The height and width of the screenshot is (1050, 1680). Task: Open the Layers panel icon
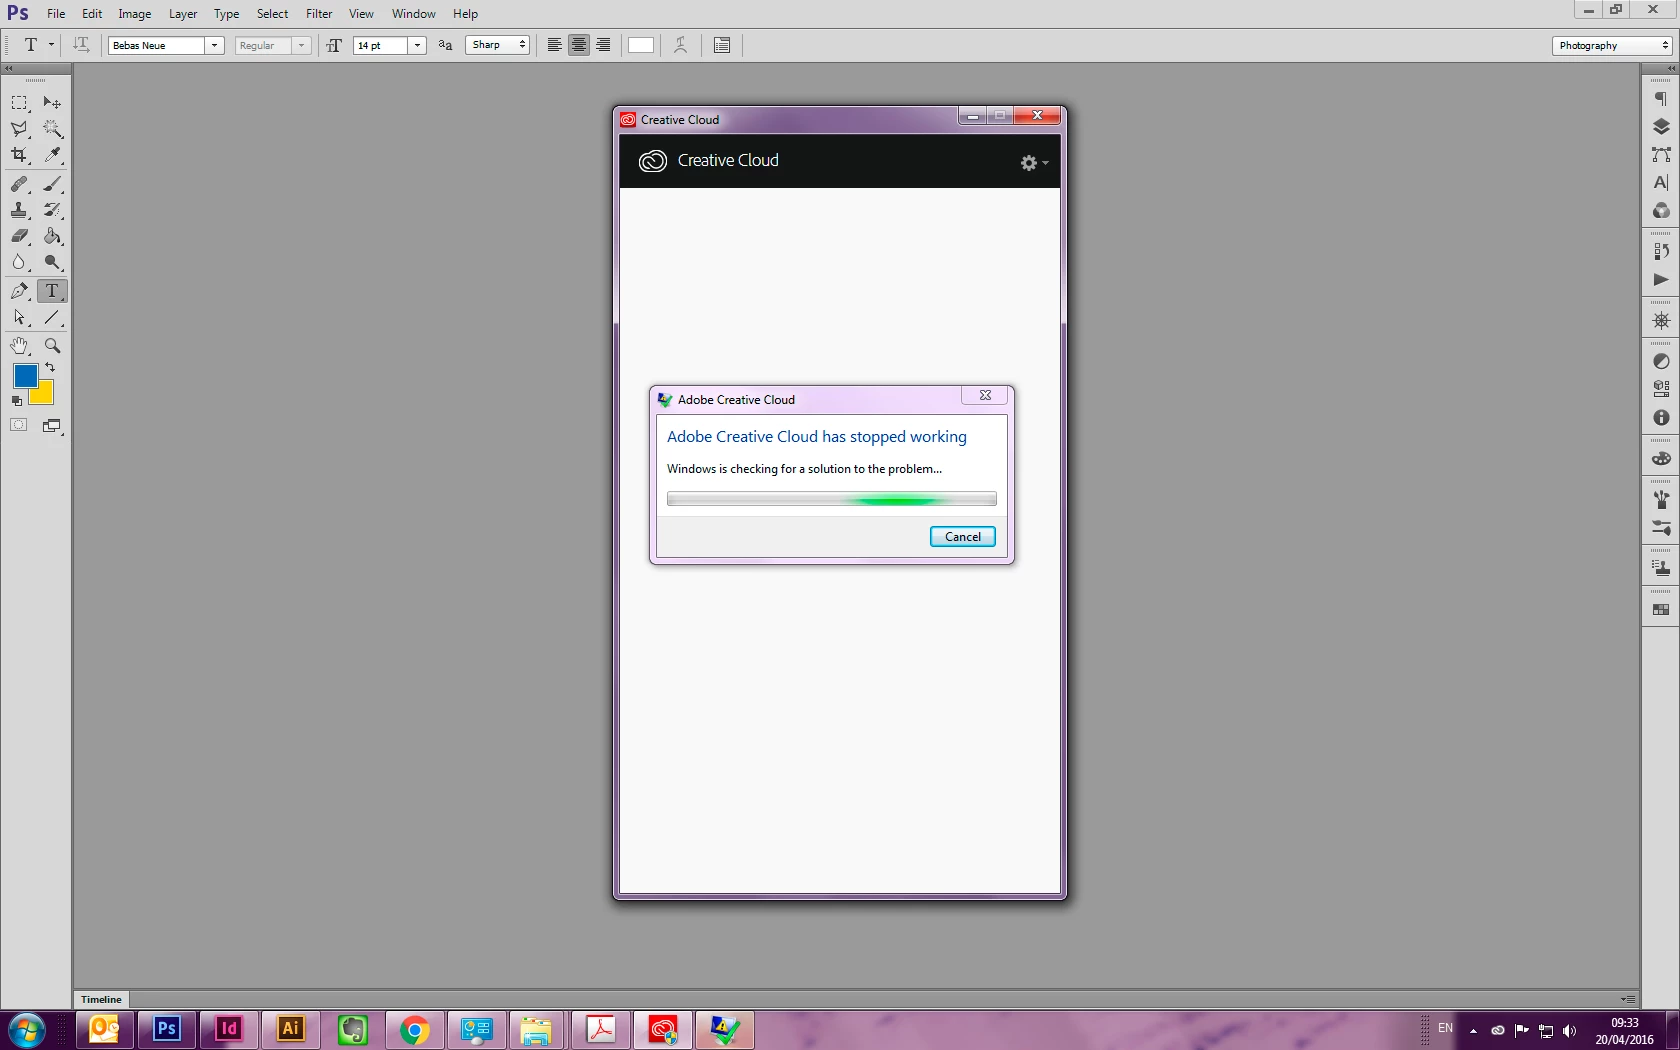1661,127
